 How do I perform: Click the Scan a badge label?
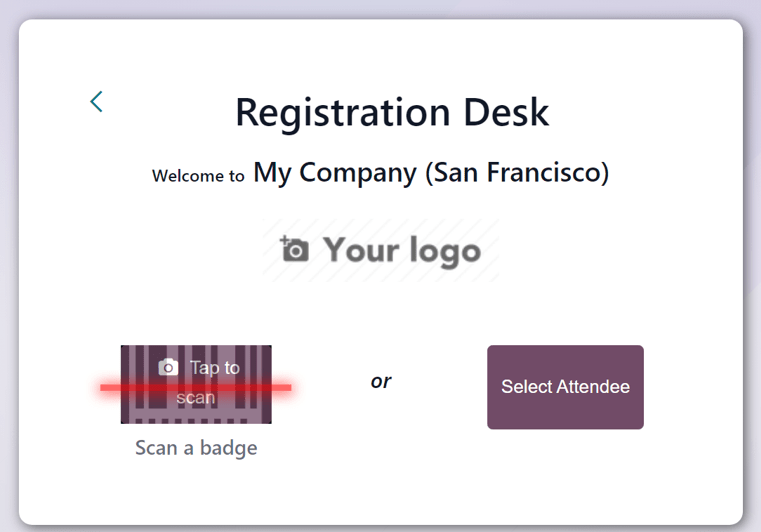196,448
